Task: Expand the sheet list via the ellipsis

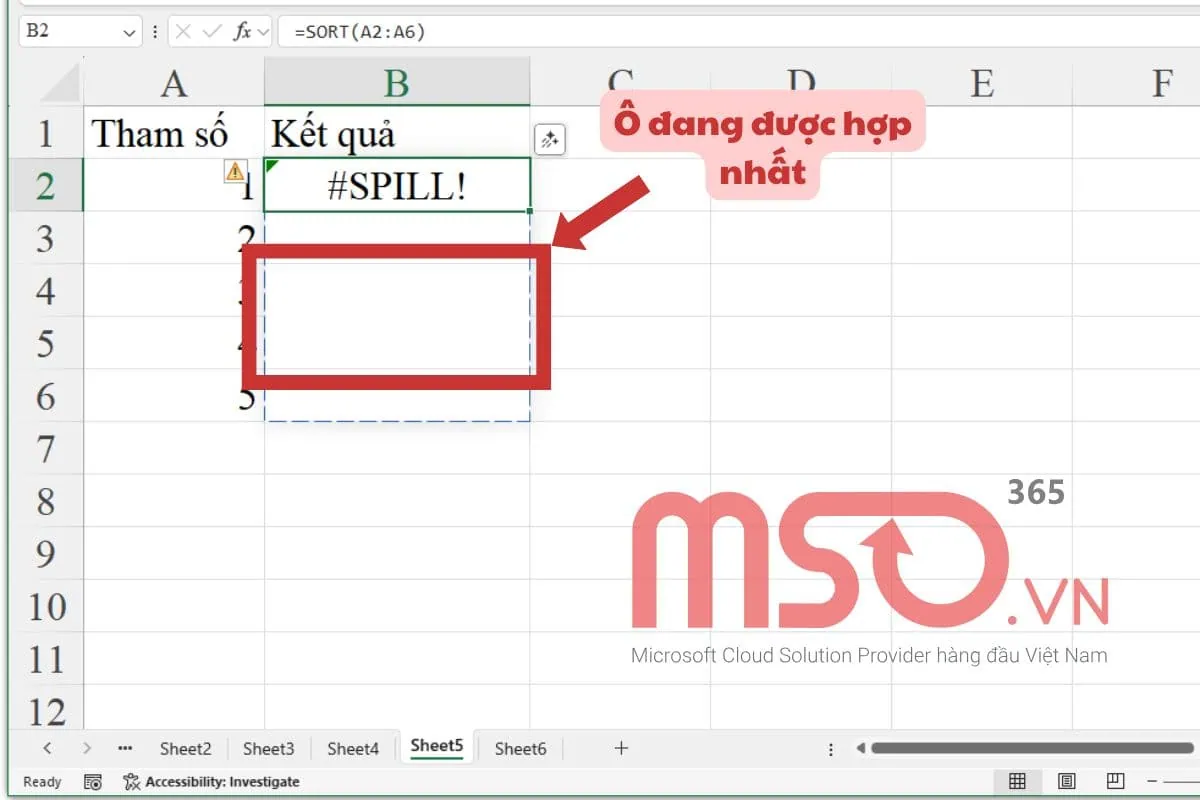Action: 125,747
